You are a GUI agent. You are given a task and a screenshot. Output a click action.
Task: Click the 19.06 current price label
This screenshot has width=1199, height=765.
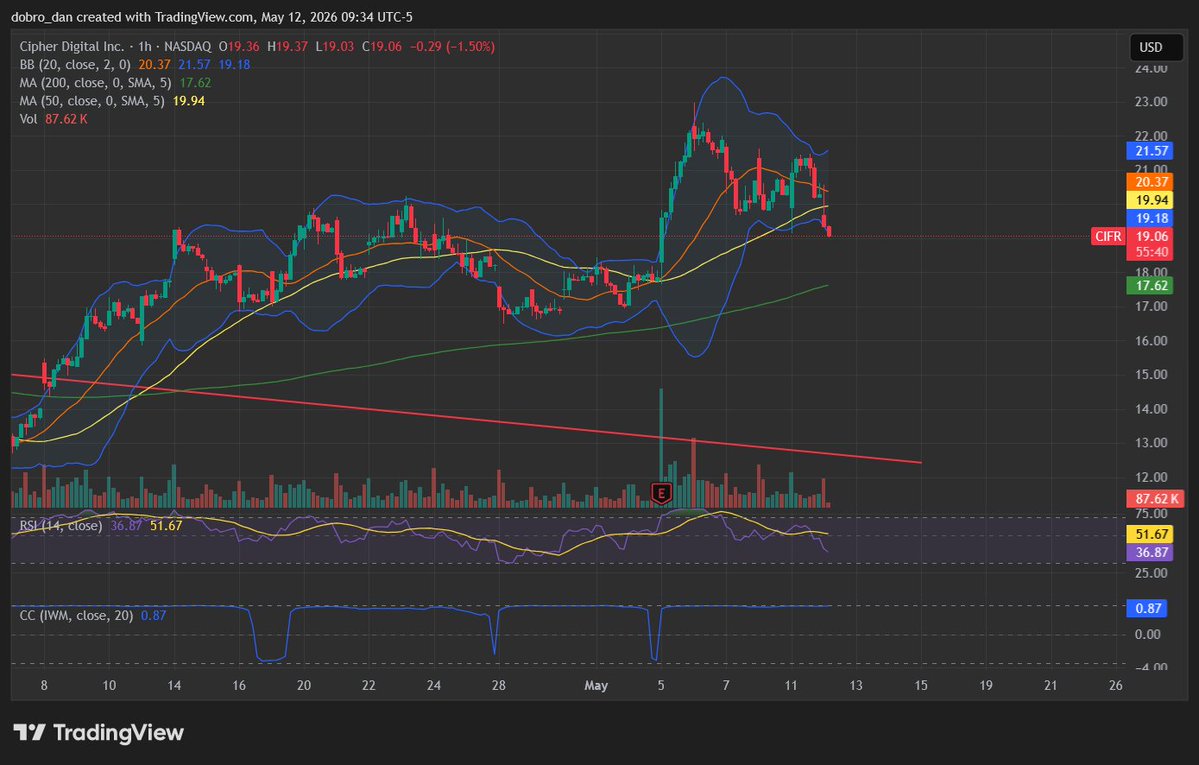1150,236
